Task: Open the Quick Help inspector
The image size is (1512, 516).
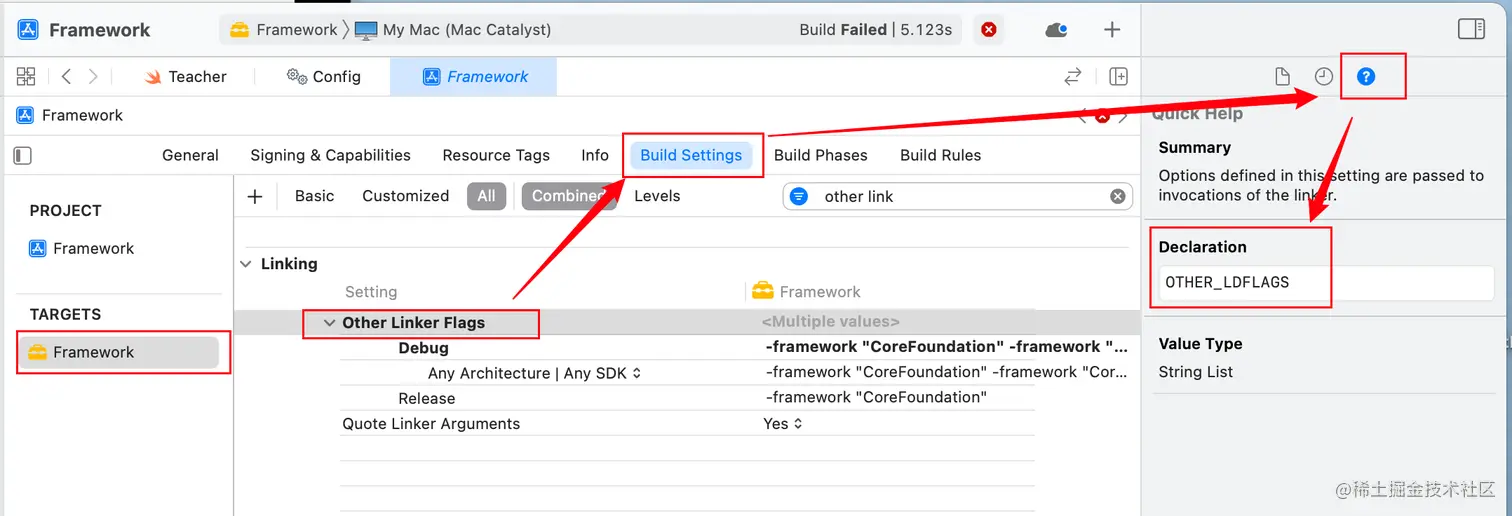Action: [1365, 77]
